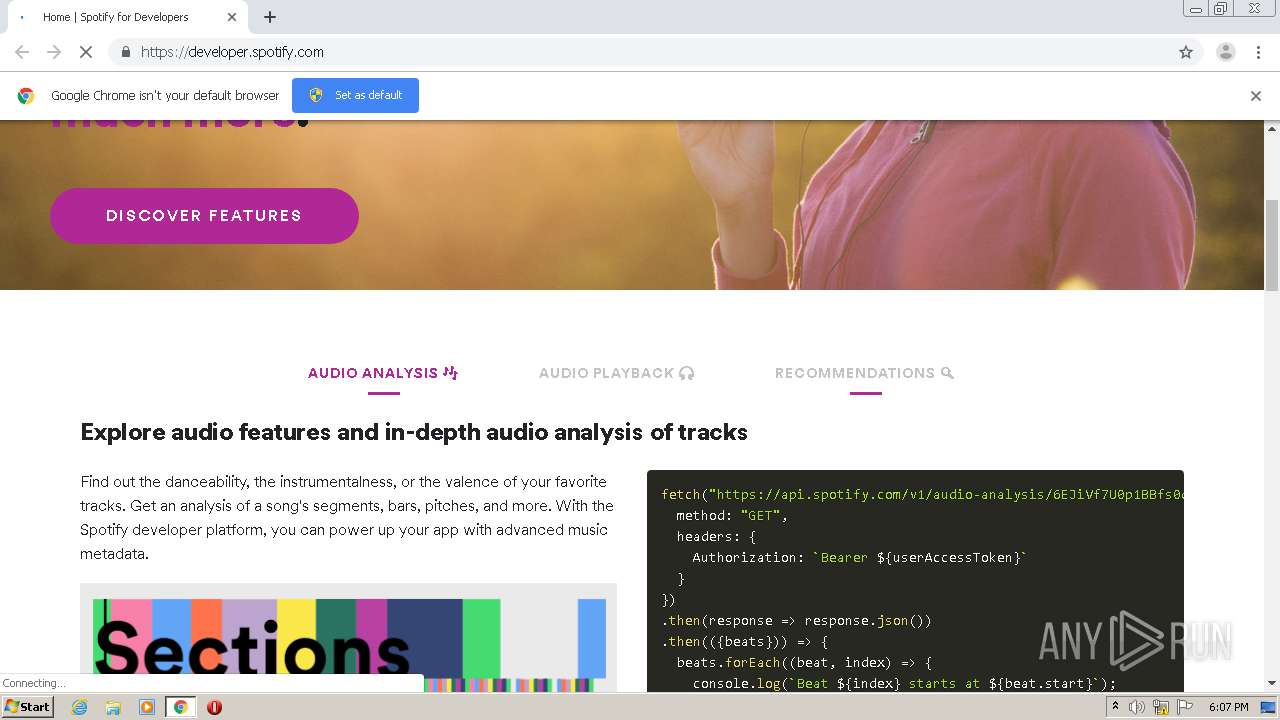This screenshot has height=720, width=1280.
Task: Click the heading Explore audio features
Action: tap(414, 432)
